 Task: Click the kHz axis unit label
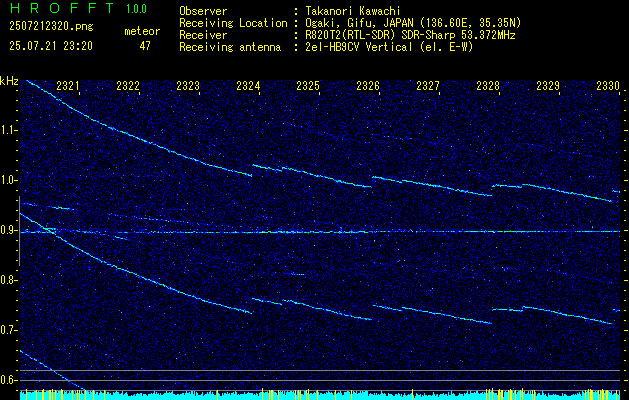click(9, 81)
